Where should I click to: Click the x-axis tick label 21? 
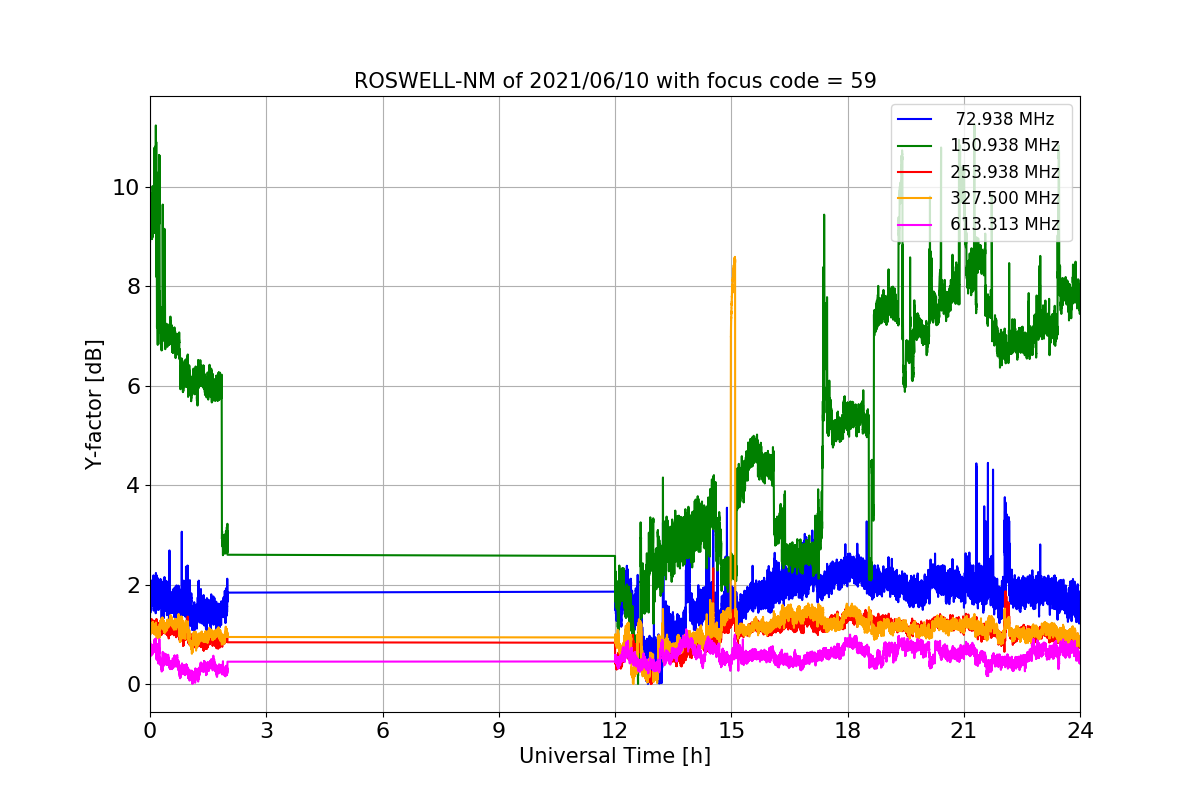[964, 731]
